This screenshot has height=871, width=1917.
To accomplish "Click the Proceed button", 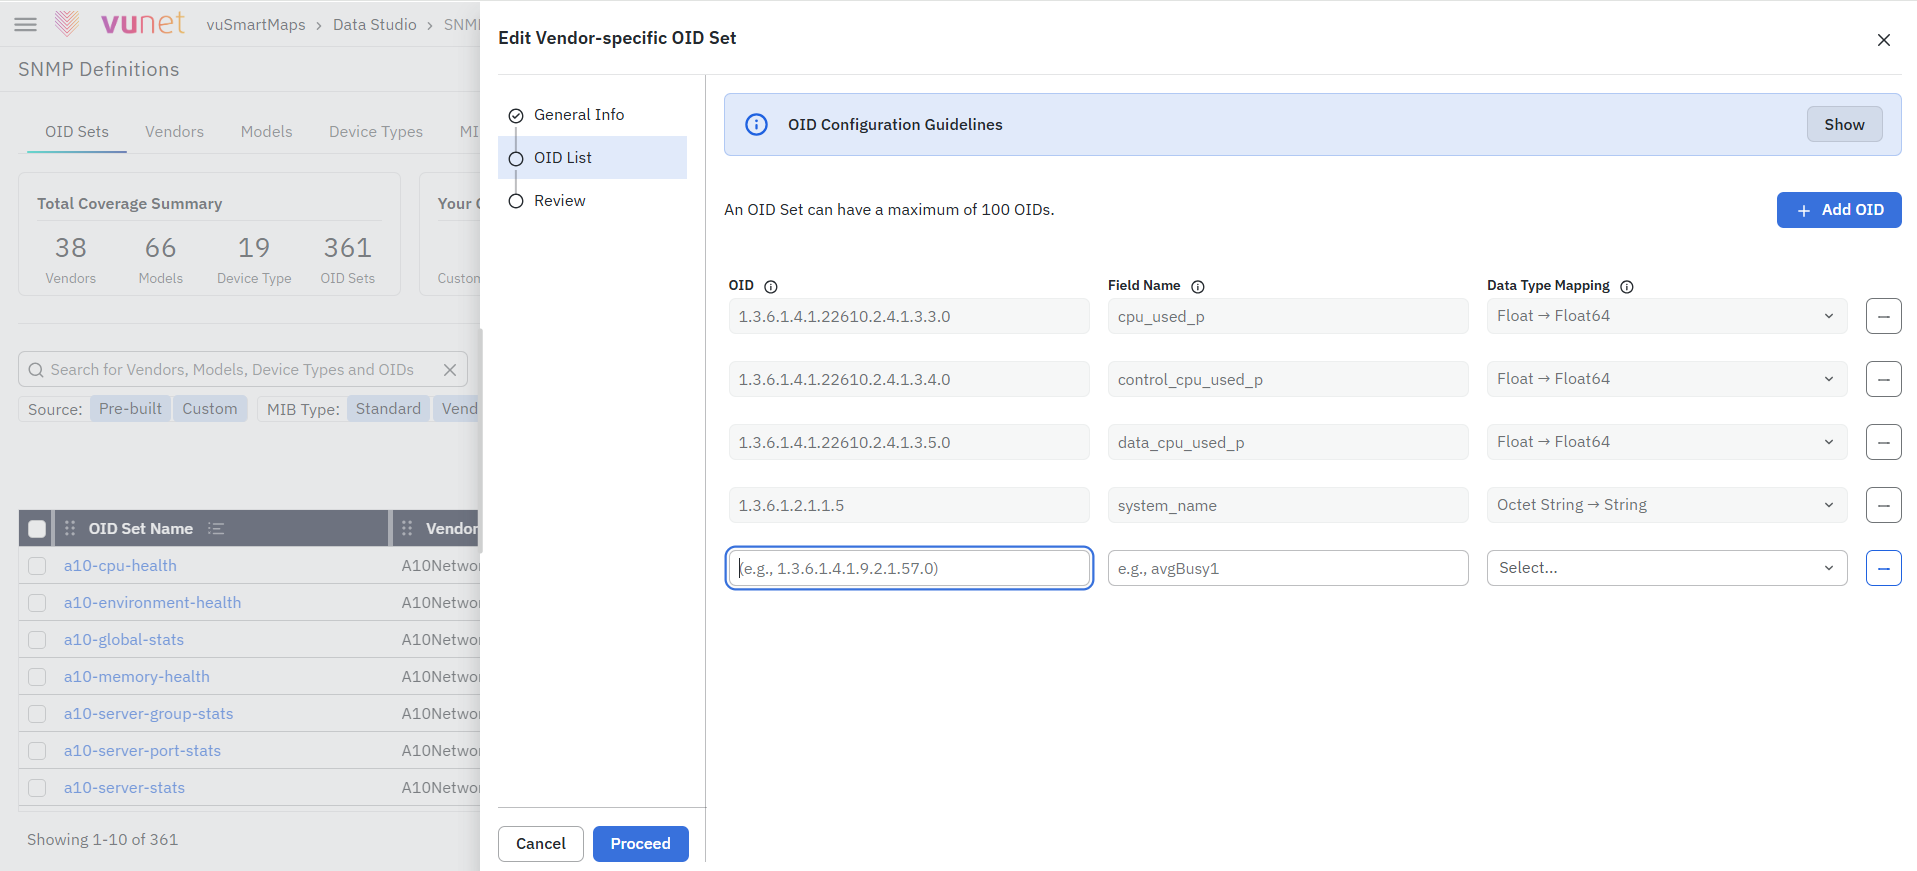I will point(640,844).
